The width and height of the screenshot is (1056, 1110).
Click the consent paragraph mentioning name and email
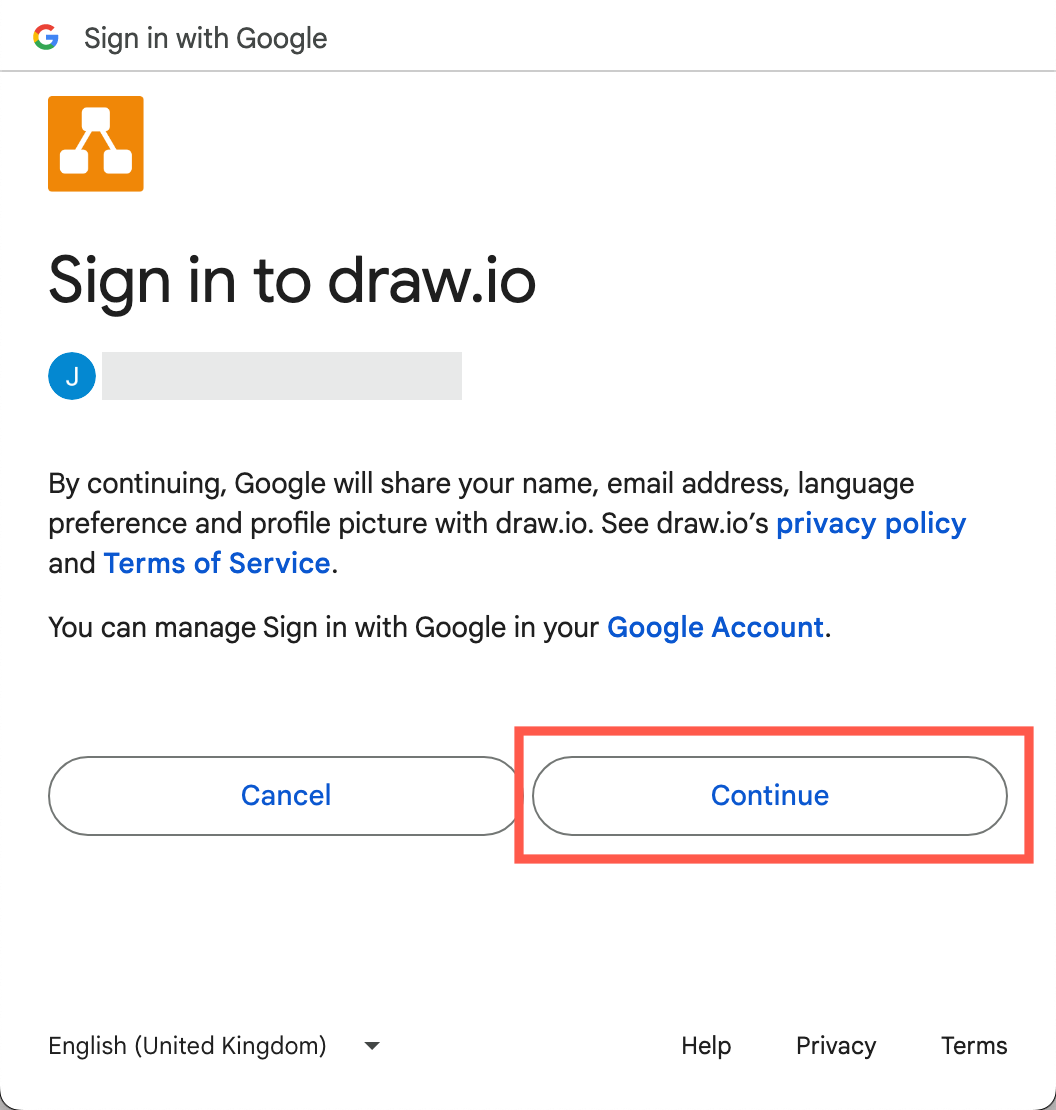480,522
